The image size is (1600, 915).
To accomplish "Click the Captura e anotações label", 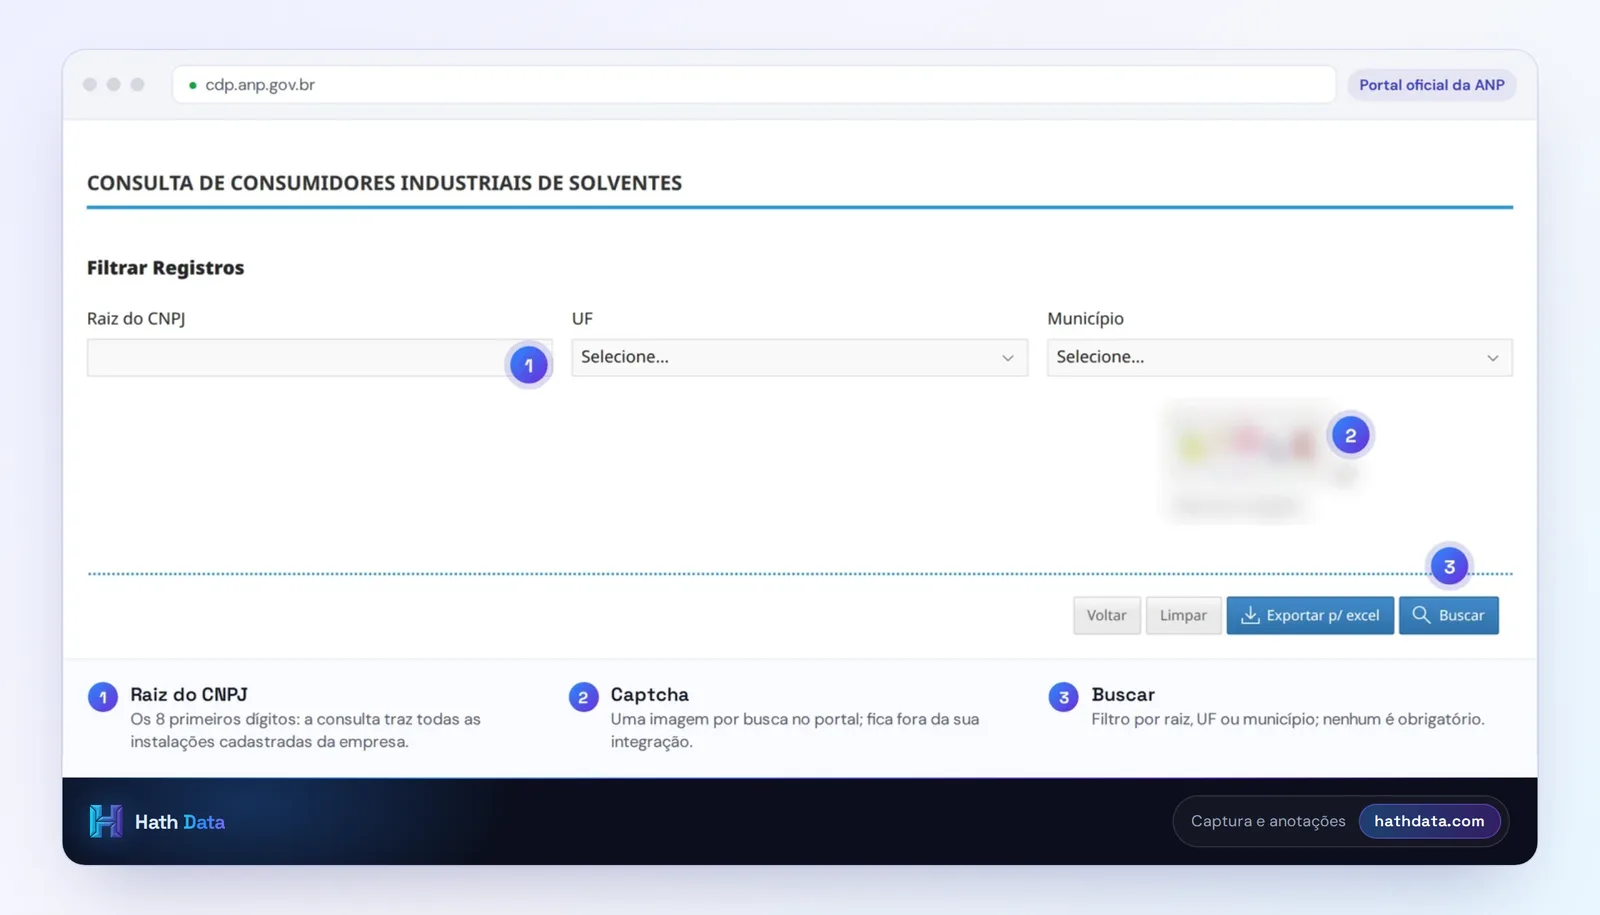I will pyautogui.click(x=1268, y=821).
